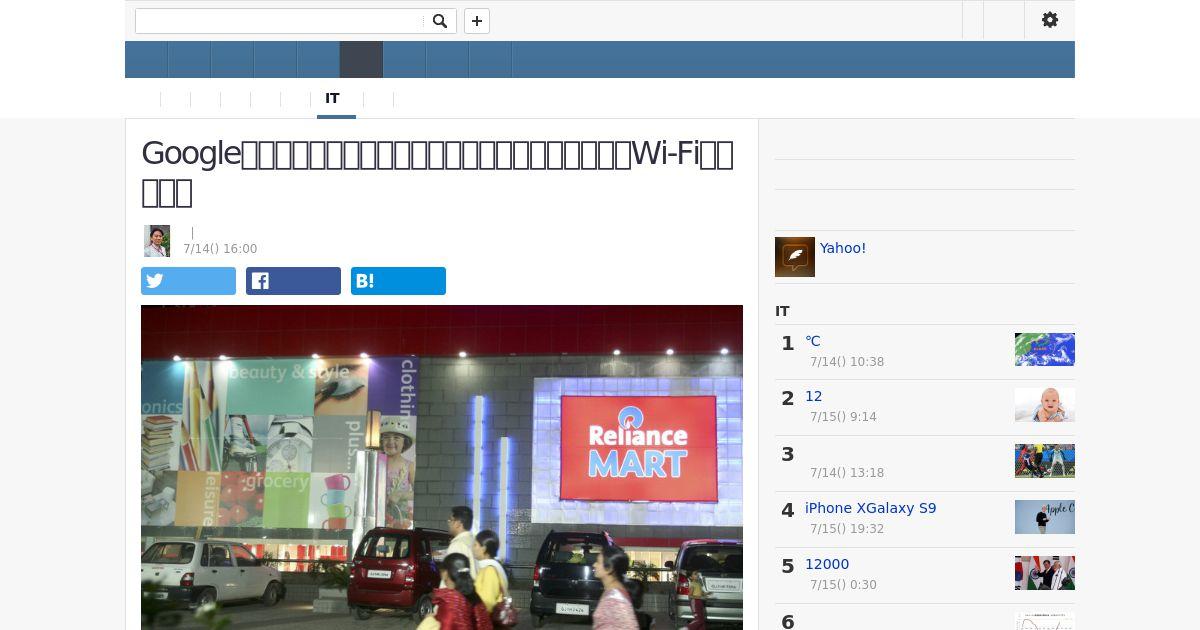Bookmark the article with Hatena B! button
The height and width of the screenshot is (630, 1200).
[398, 281]
